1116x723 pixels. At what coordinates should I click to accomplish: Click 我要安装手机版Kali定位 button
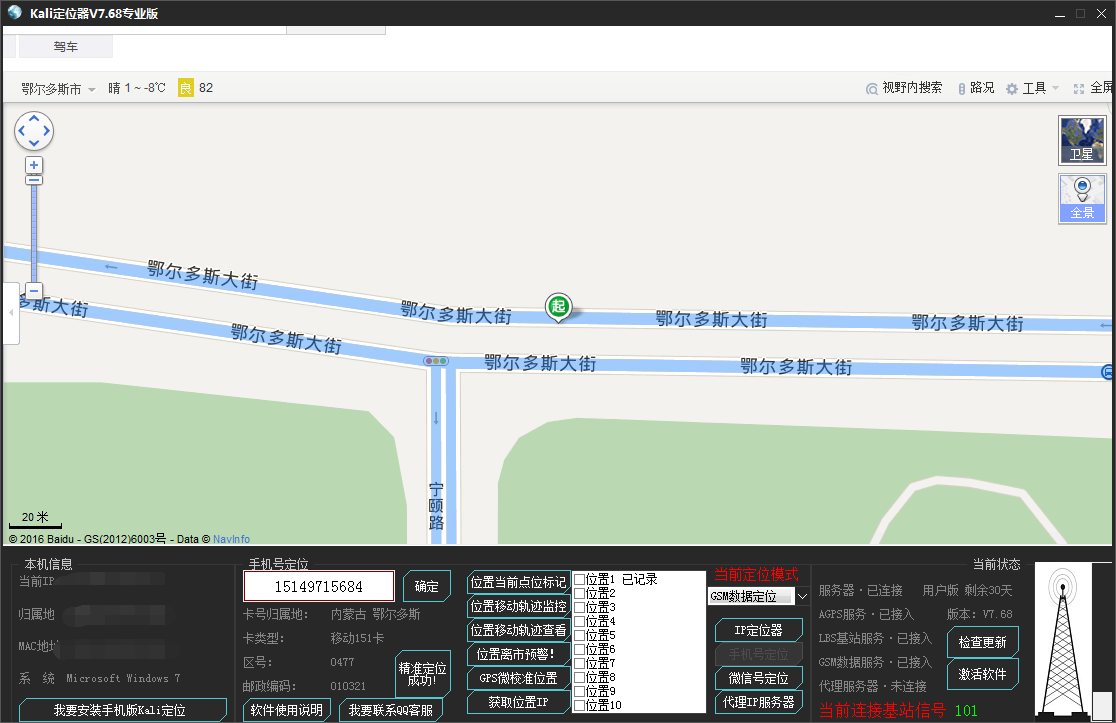[x=122, y=710]
